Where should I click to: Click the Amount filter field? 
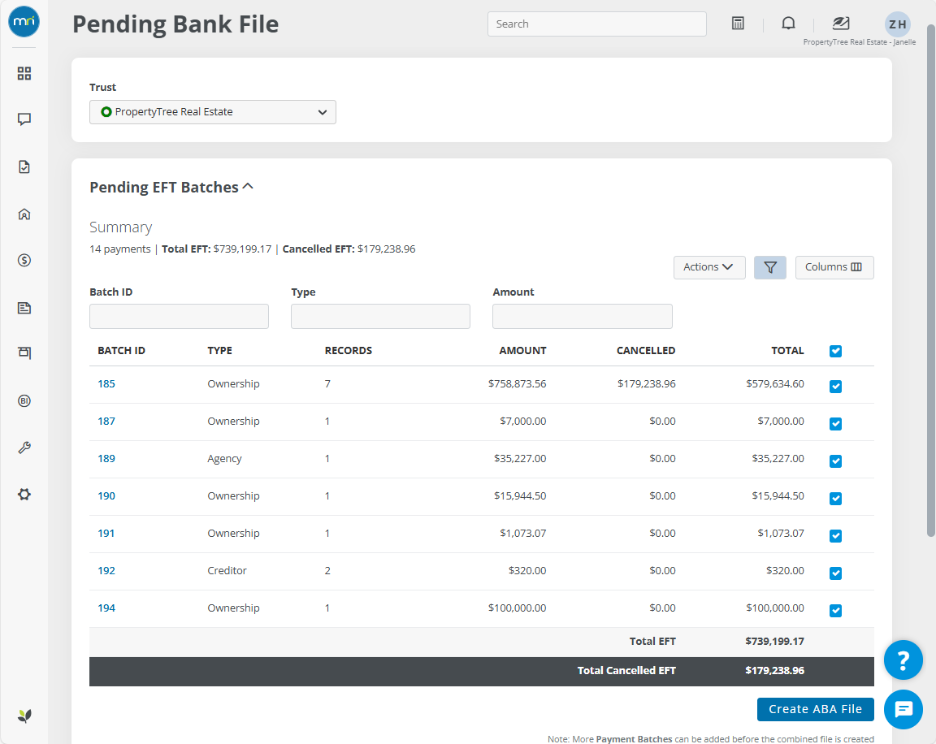pyautogui.click(x=582, y=316)
